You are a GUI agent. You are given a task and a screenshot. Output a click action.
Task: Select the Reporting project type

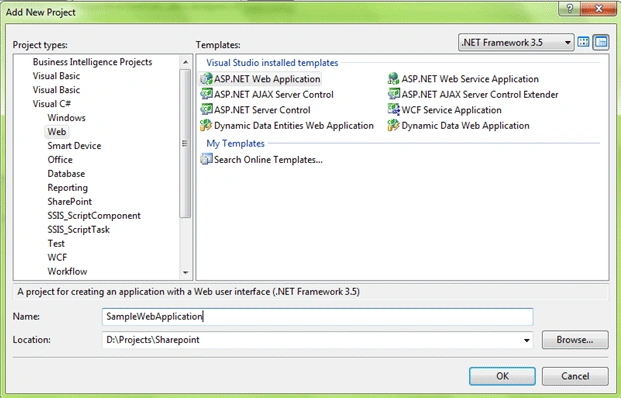[x=67, y=188]
